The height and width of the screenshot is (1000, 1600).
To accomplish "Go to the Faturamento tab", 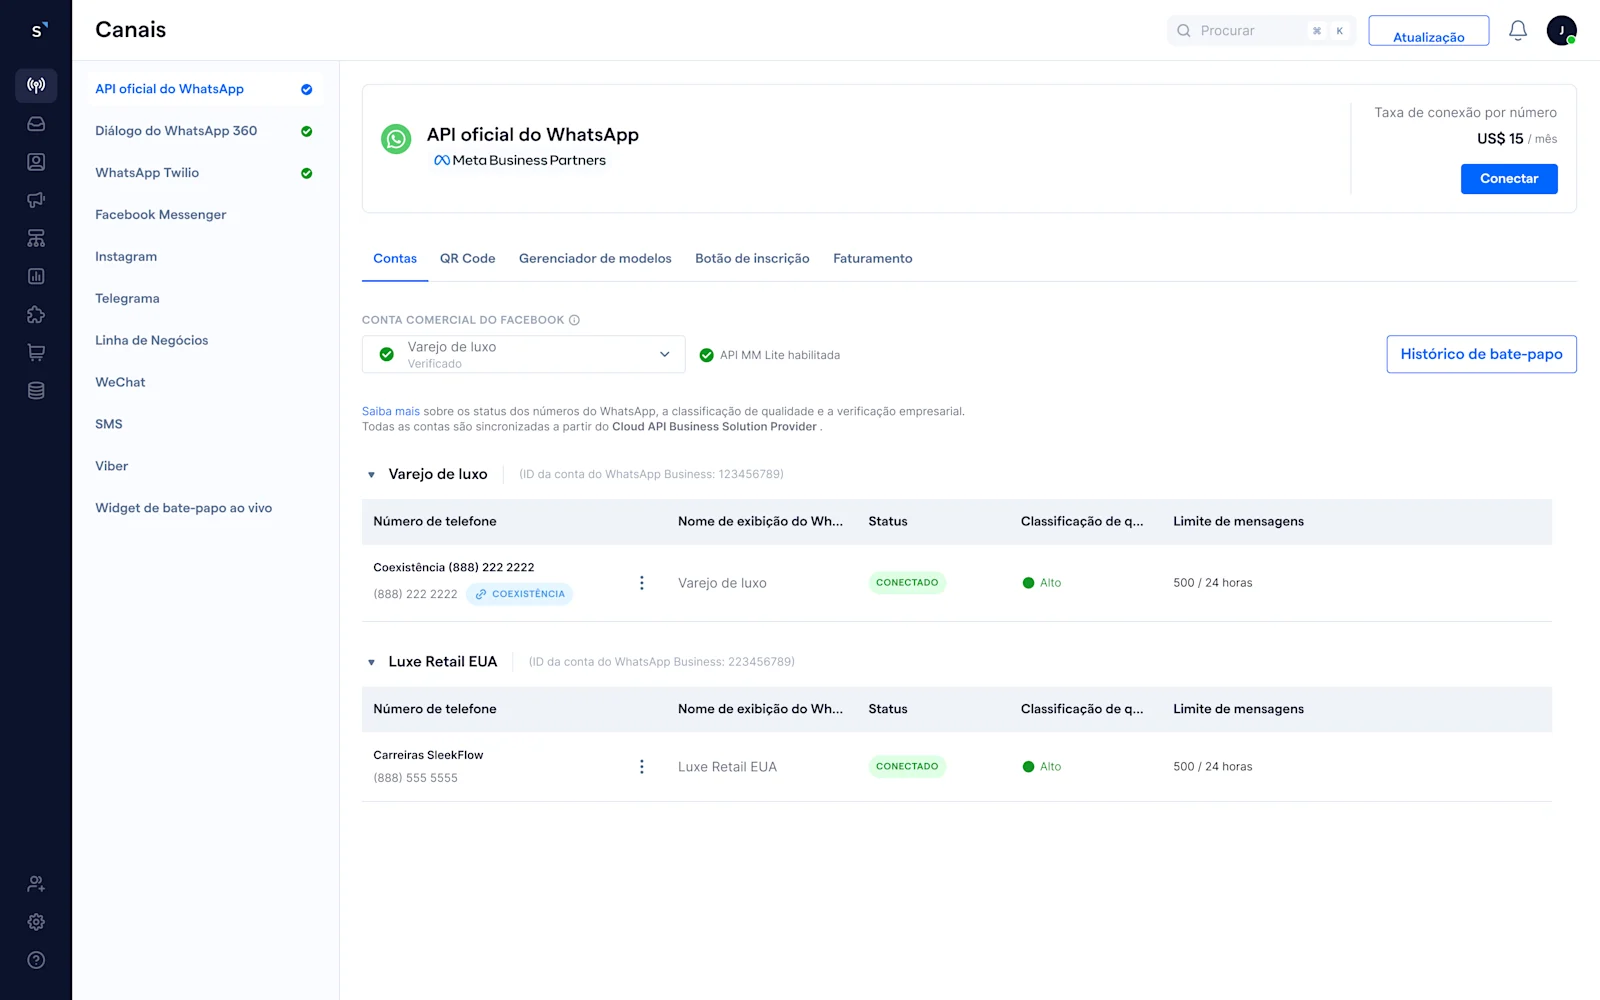I will (x=873, y=259).
